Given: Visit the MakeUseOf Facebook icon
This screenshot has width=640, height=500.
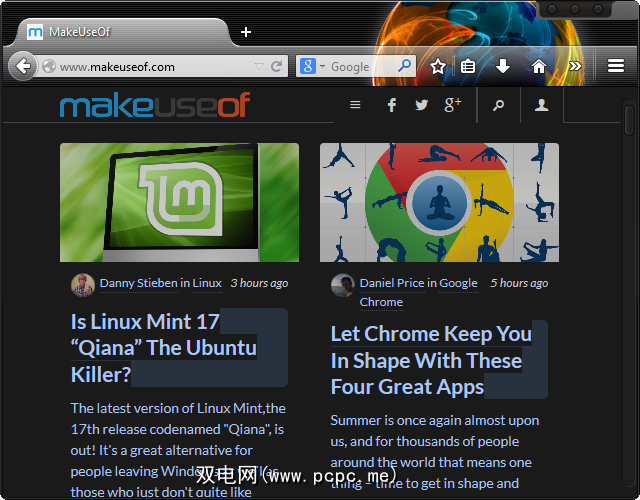Looking at the screenshot, I should [392, 105].
